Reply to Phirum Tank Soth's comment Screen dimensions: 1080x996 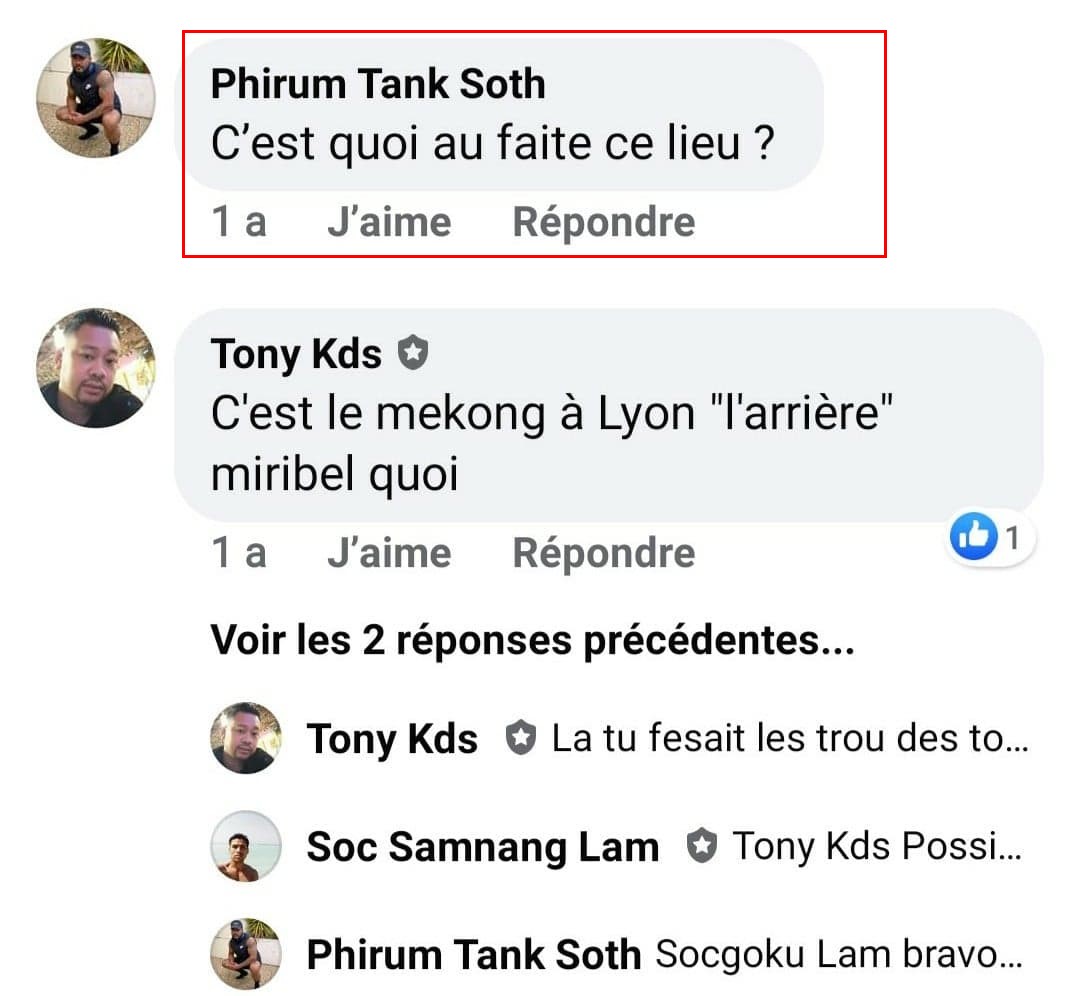point(603,222)
